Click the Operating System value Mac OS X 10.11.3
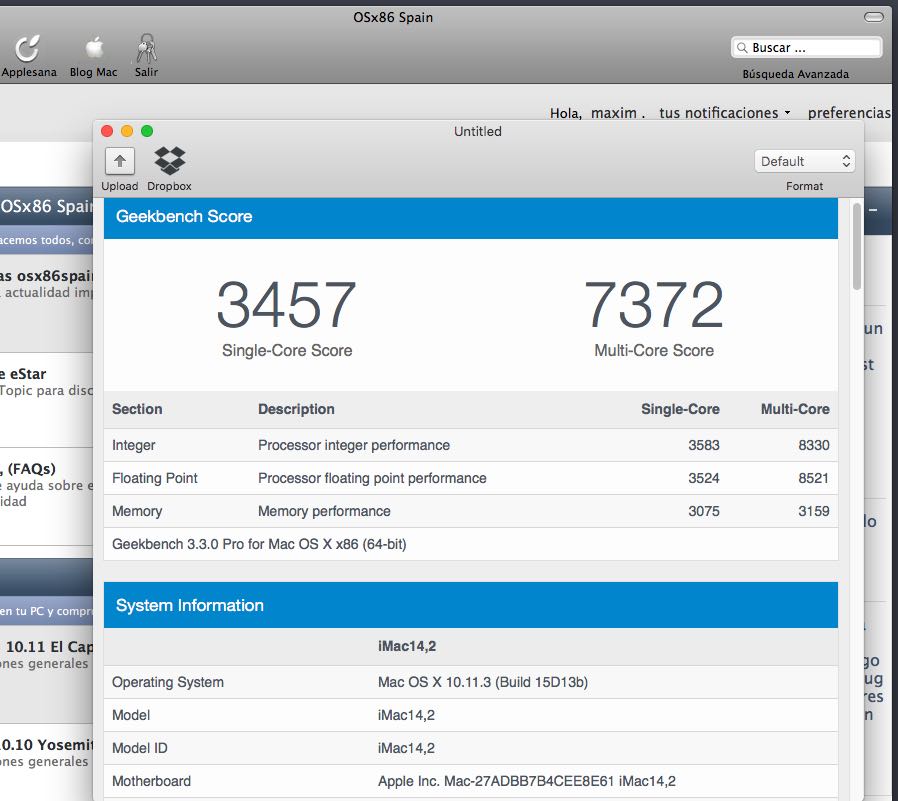898x801 pixels. 483,682
